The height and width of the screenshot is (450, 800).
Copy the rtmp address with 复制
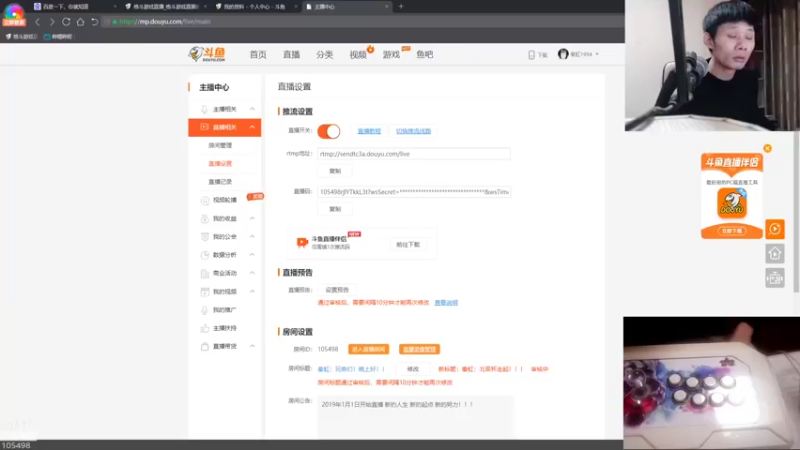click(x=335, y=171)
